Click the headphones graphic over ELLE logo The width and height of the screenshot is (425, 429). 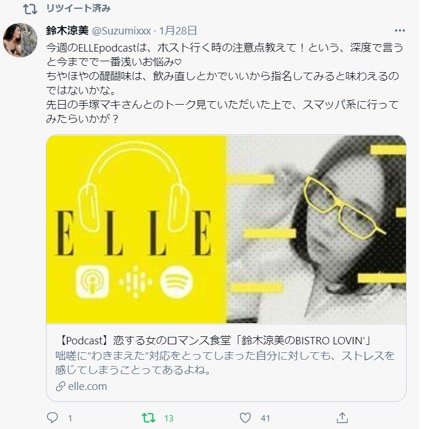click(x=134, y=187)
